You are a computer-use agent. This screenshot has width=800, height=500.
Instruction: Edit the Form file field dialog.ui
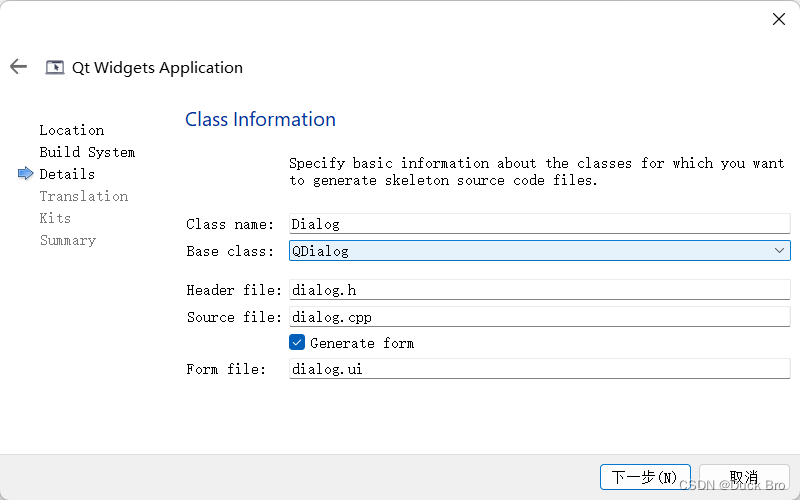(540, 368)
